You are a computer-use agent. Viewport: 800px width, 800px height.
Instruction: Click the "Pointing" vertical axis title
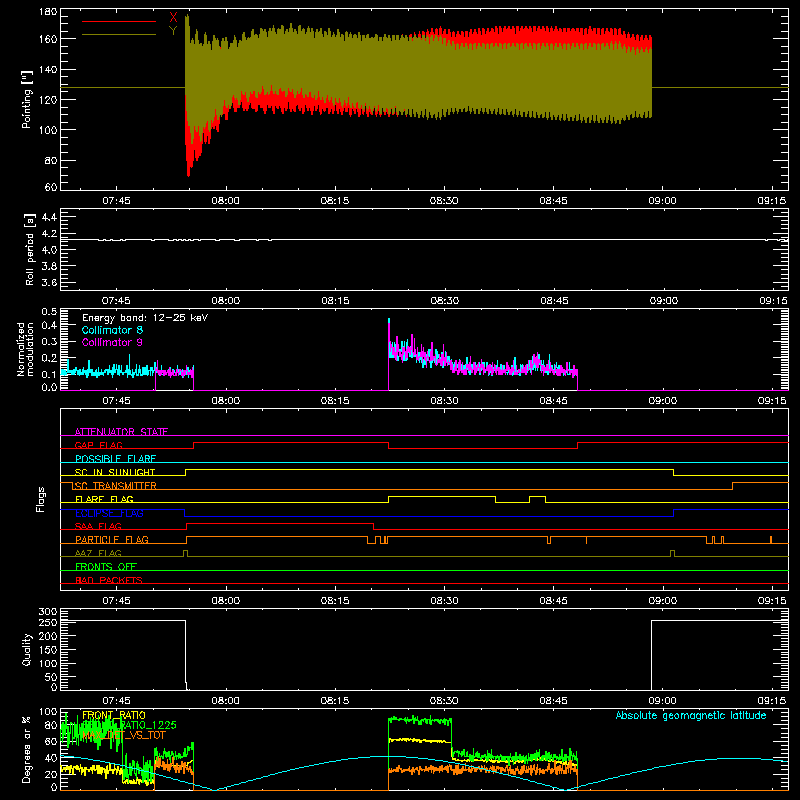coord(27,99)
